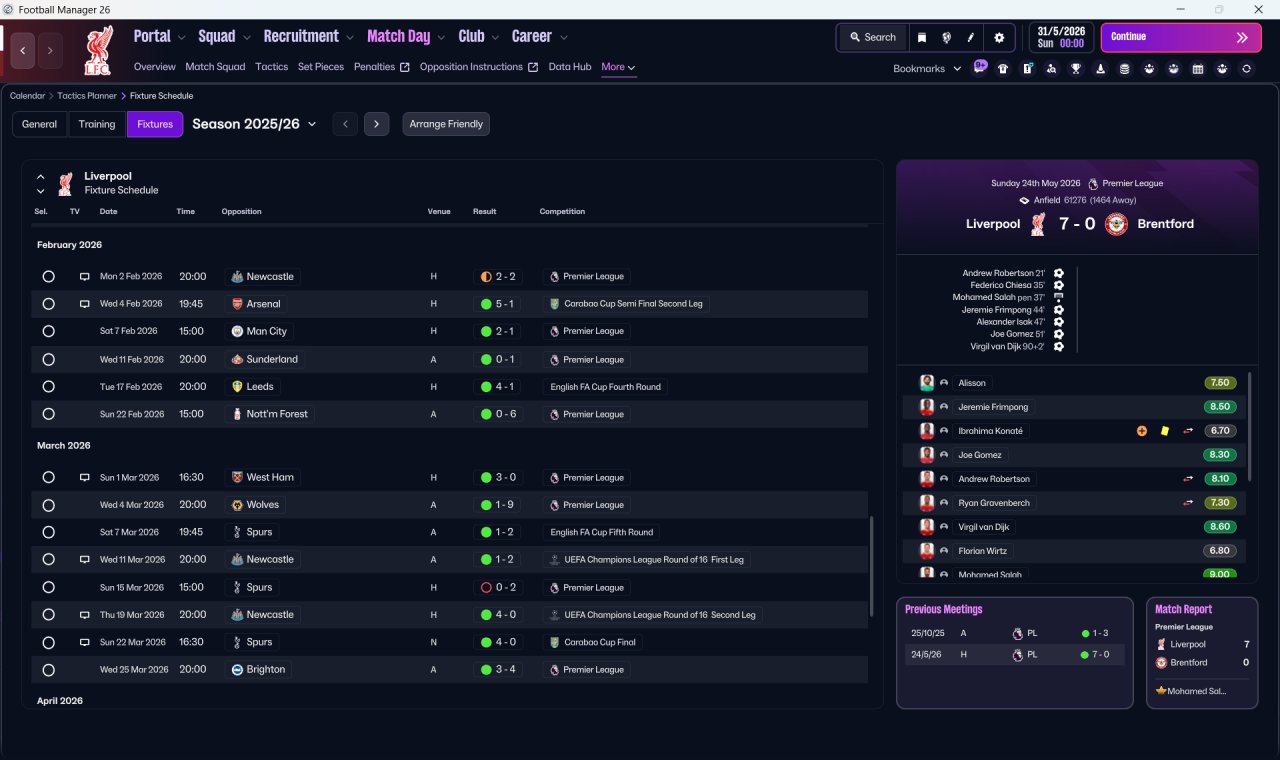Viewport: 1280px width, 760px height.
Task: Click the pencil edit icon in the top bar
Action: (970, 37)
